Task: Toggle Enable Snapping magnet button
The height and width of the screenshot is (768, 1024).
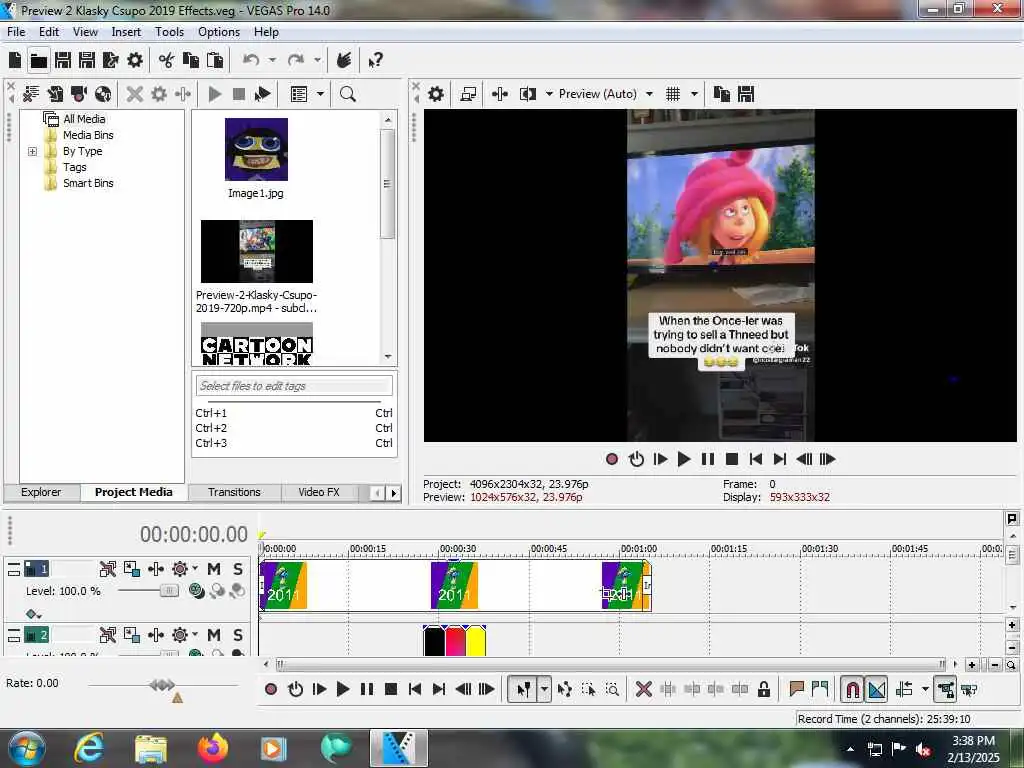Action: 852,689
